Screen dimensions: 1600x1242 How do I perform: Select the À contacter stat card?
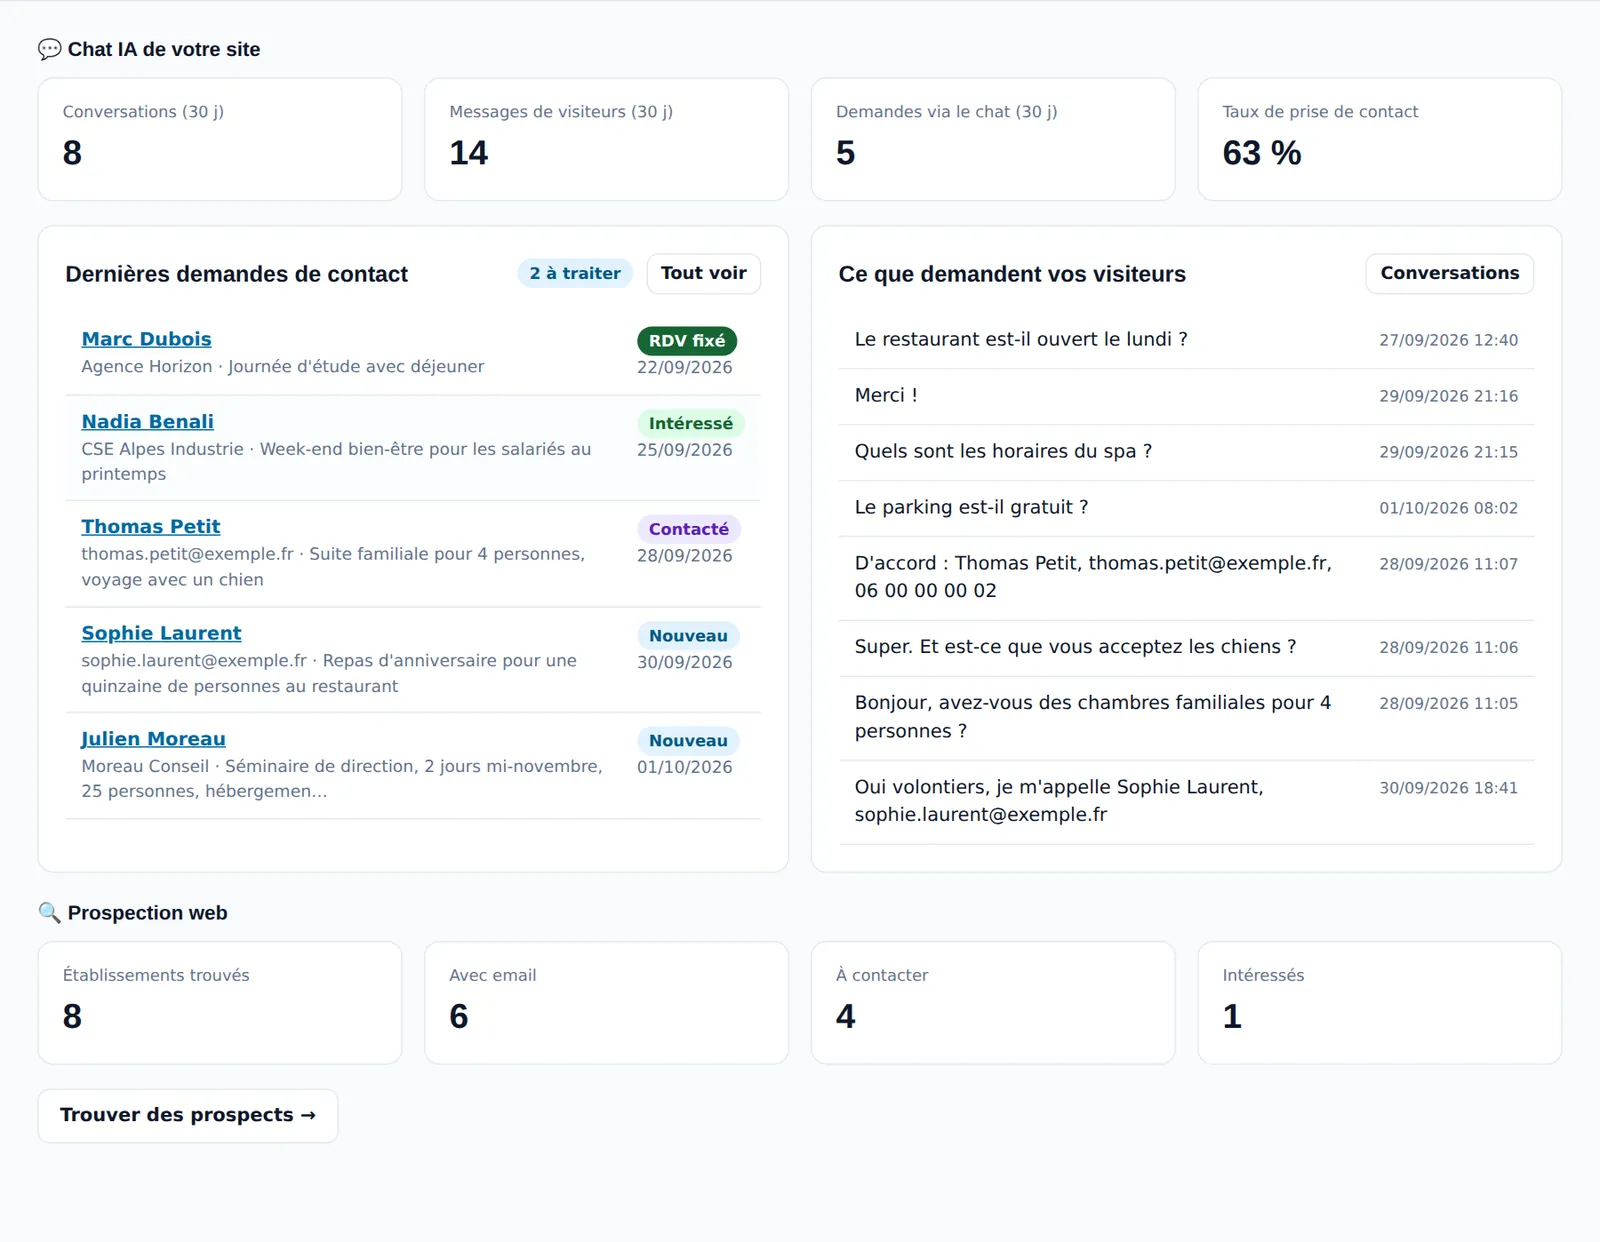[993, 1003]
